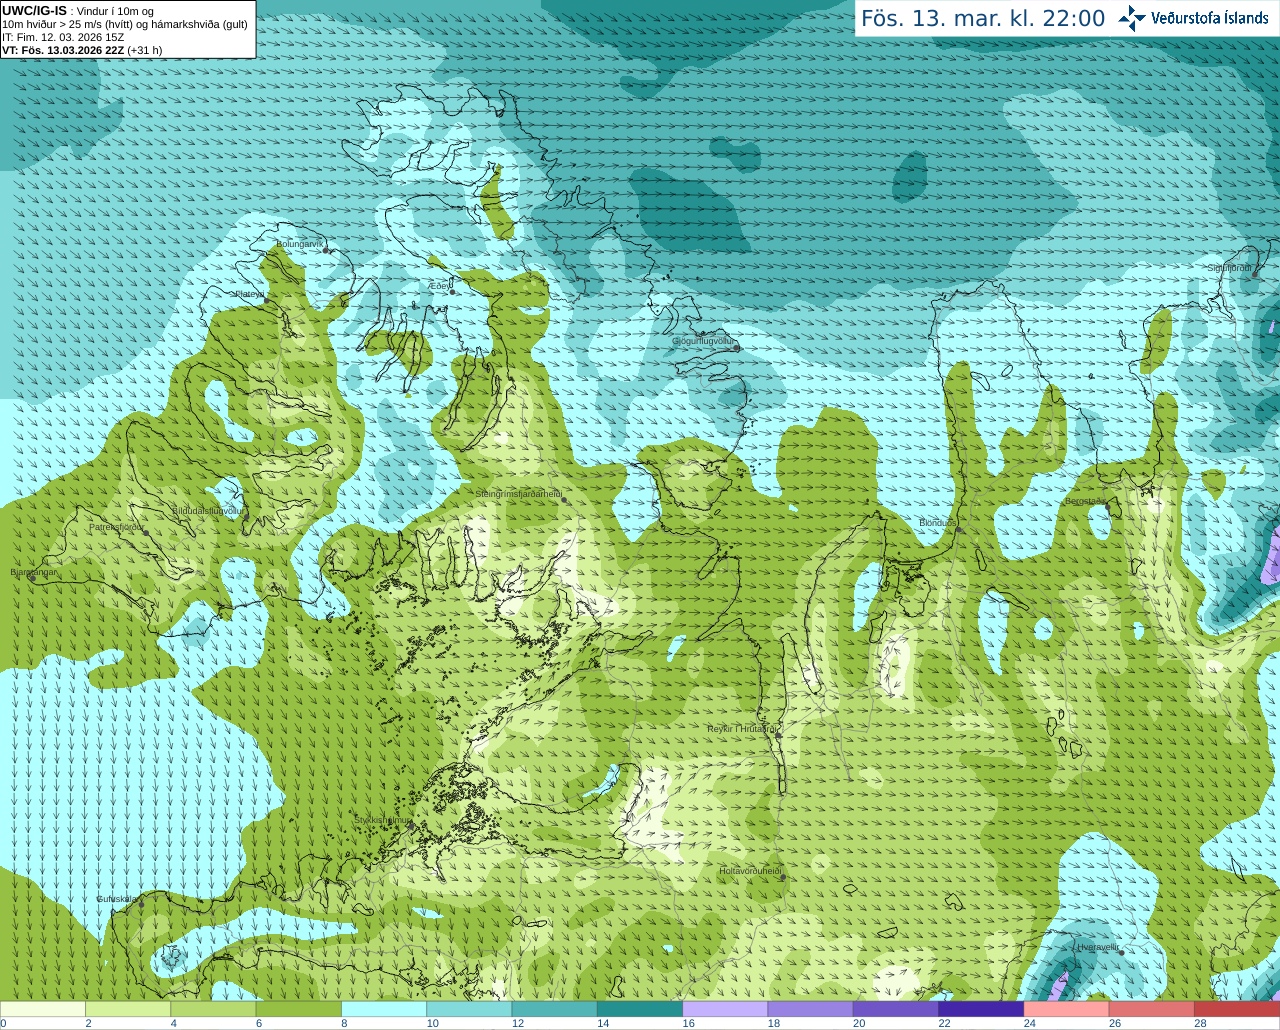Click the UWC/IG-IS model title text
This screenshot has height=1030, width=1280.
(35, 11)
